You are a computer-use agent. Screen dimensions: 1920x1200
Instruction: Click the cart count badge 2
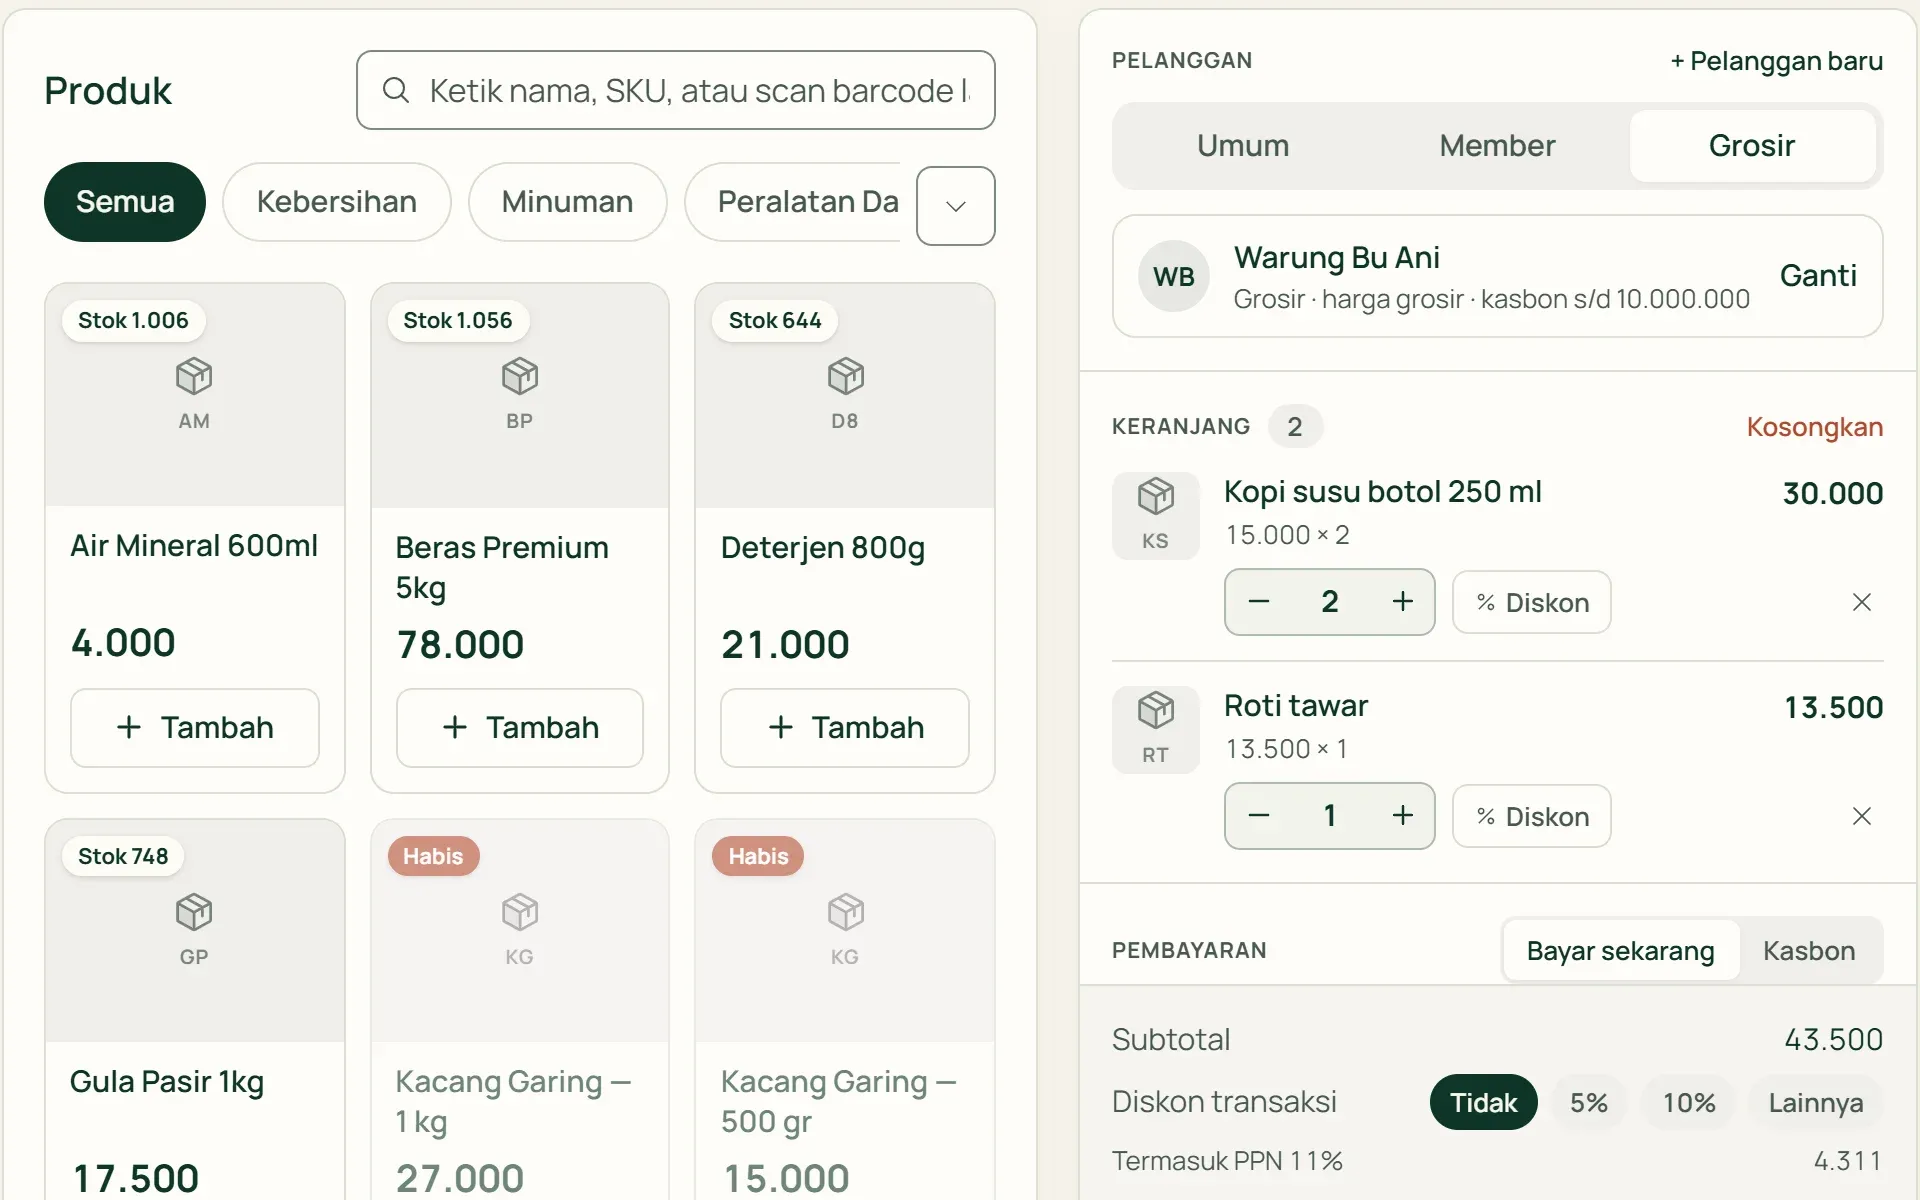point(1295,427)
